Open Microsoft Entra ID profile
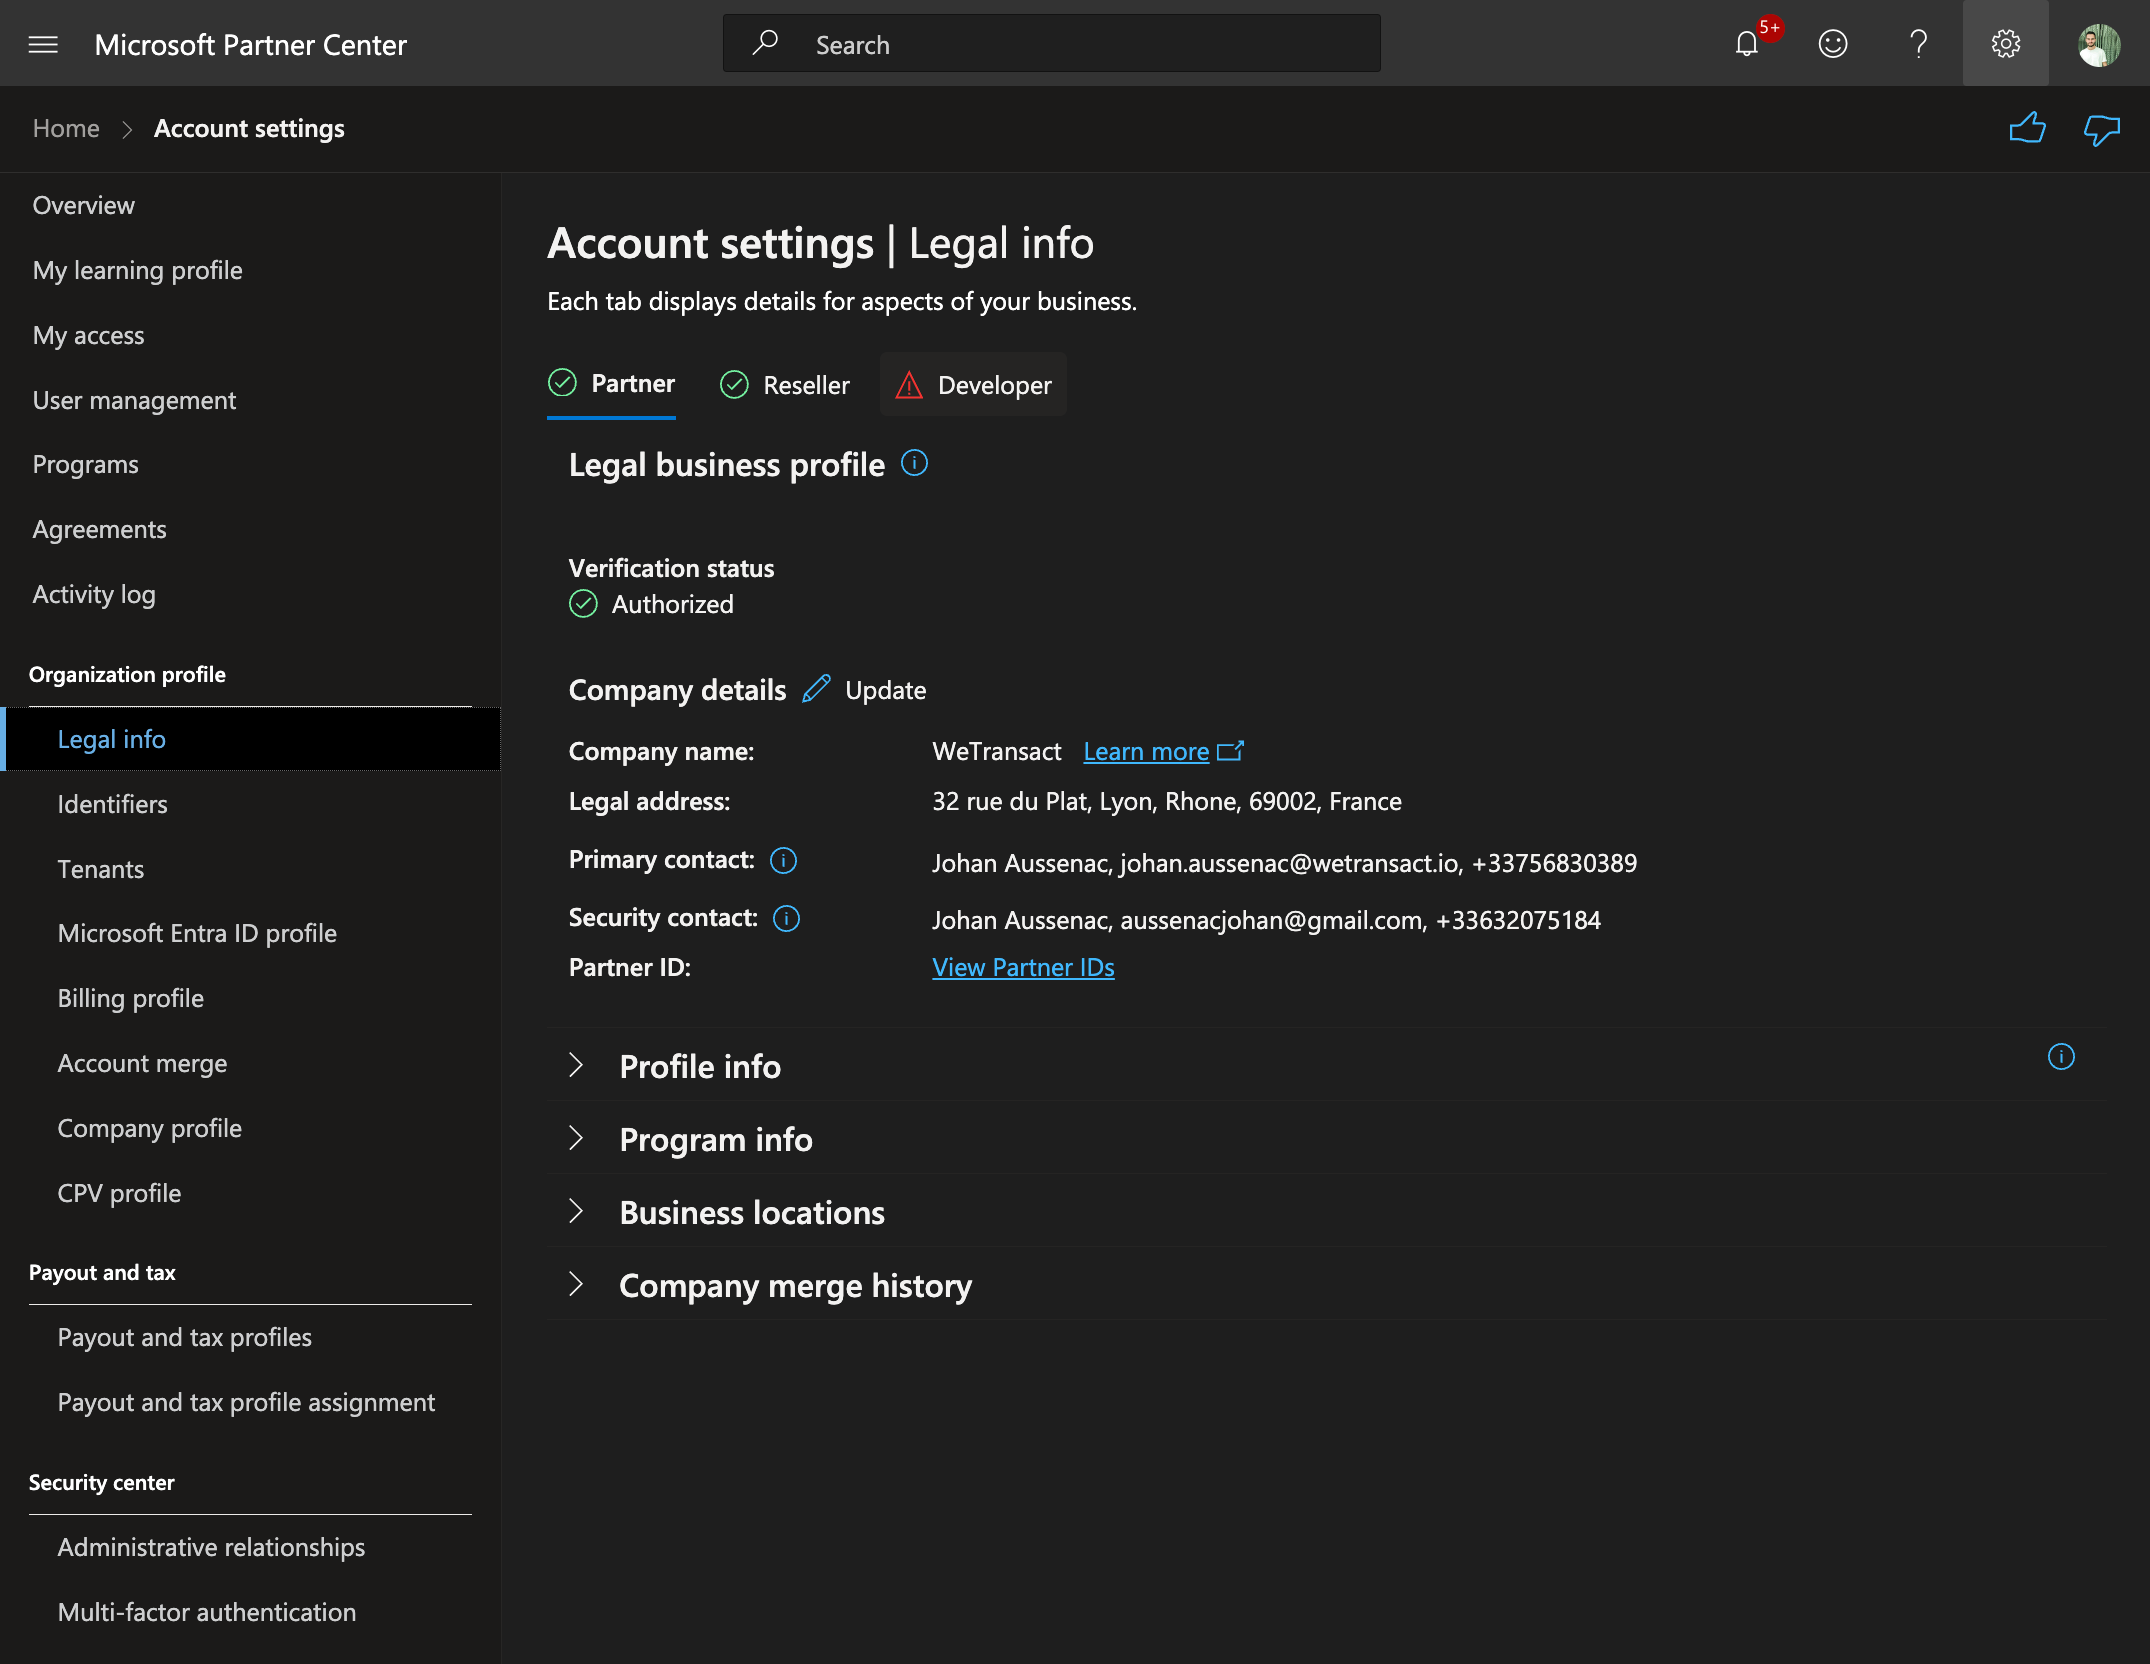This screenshot has height=1664, width=2150. (x=198, y=933)
